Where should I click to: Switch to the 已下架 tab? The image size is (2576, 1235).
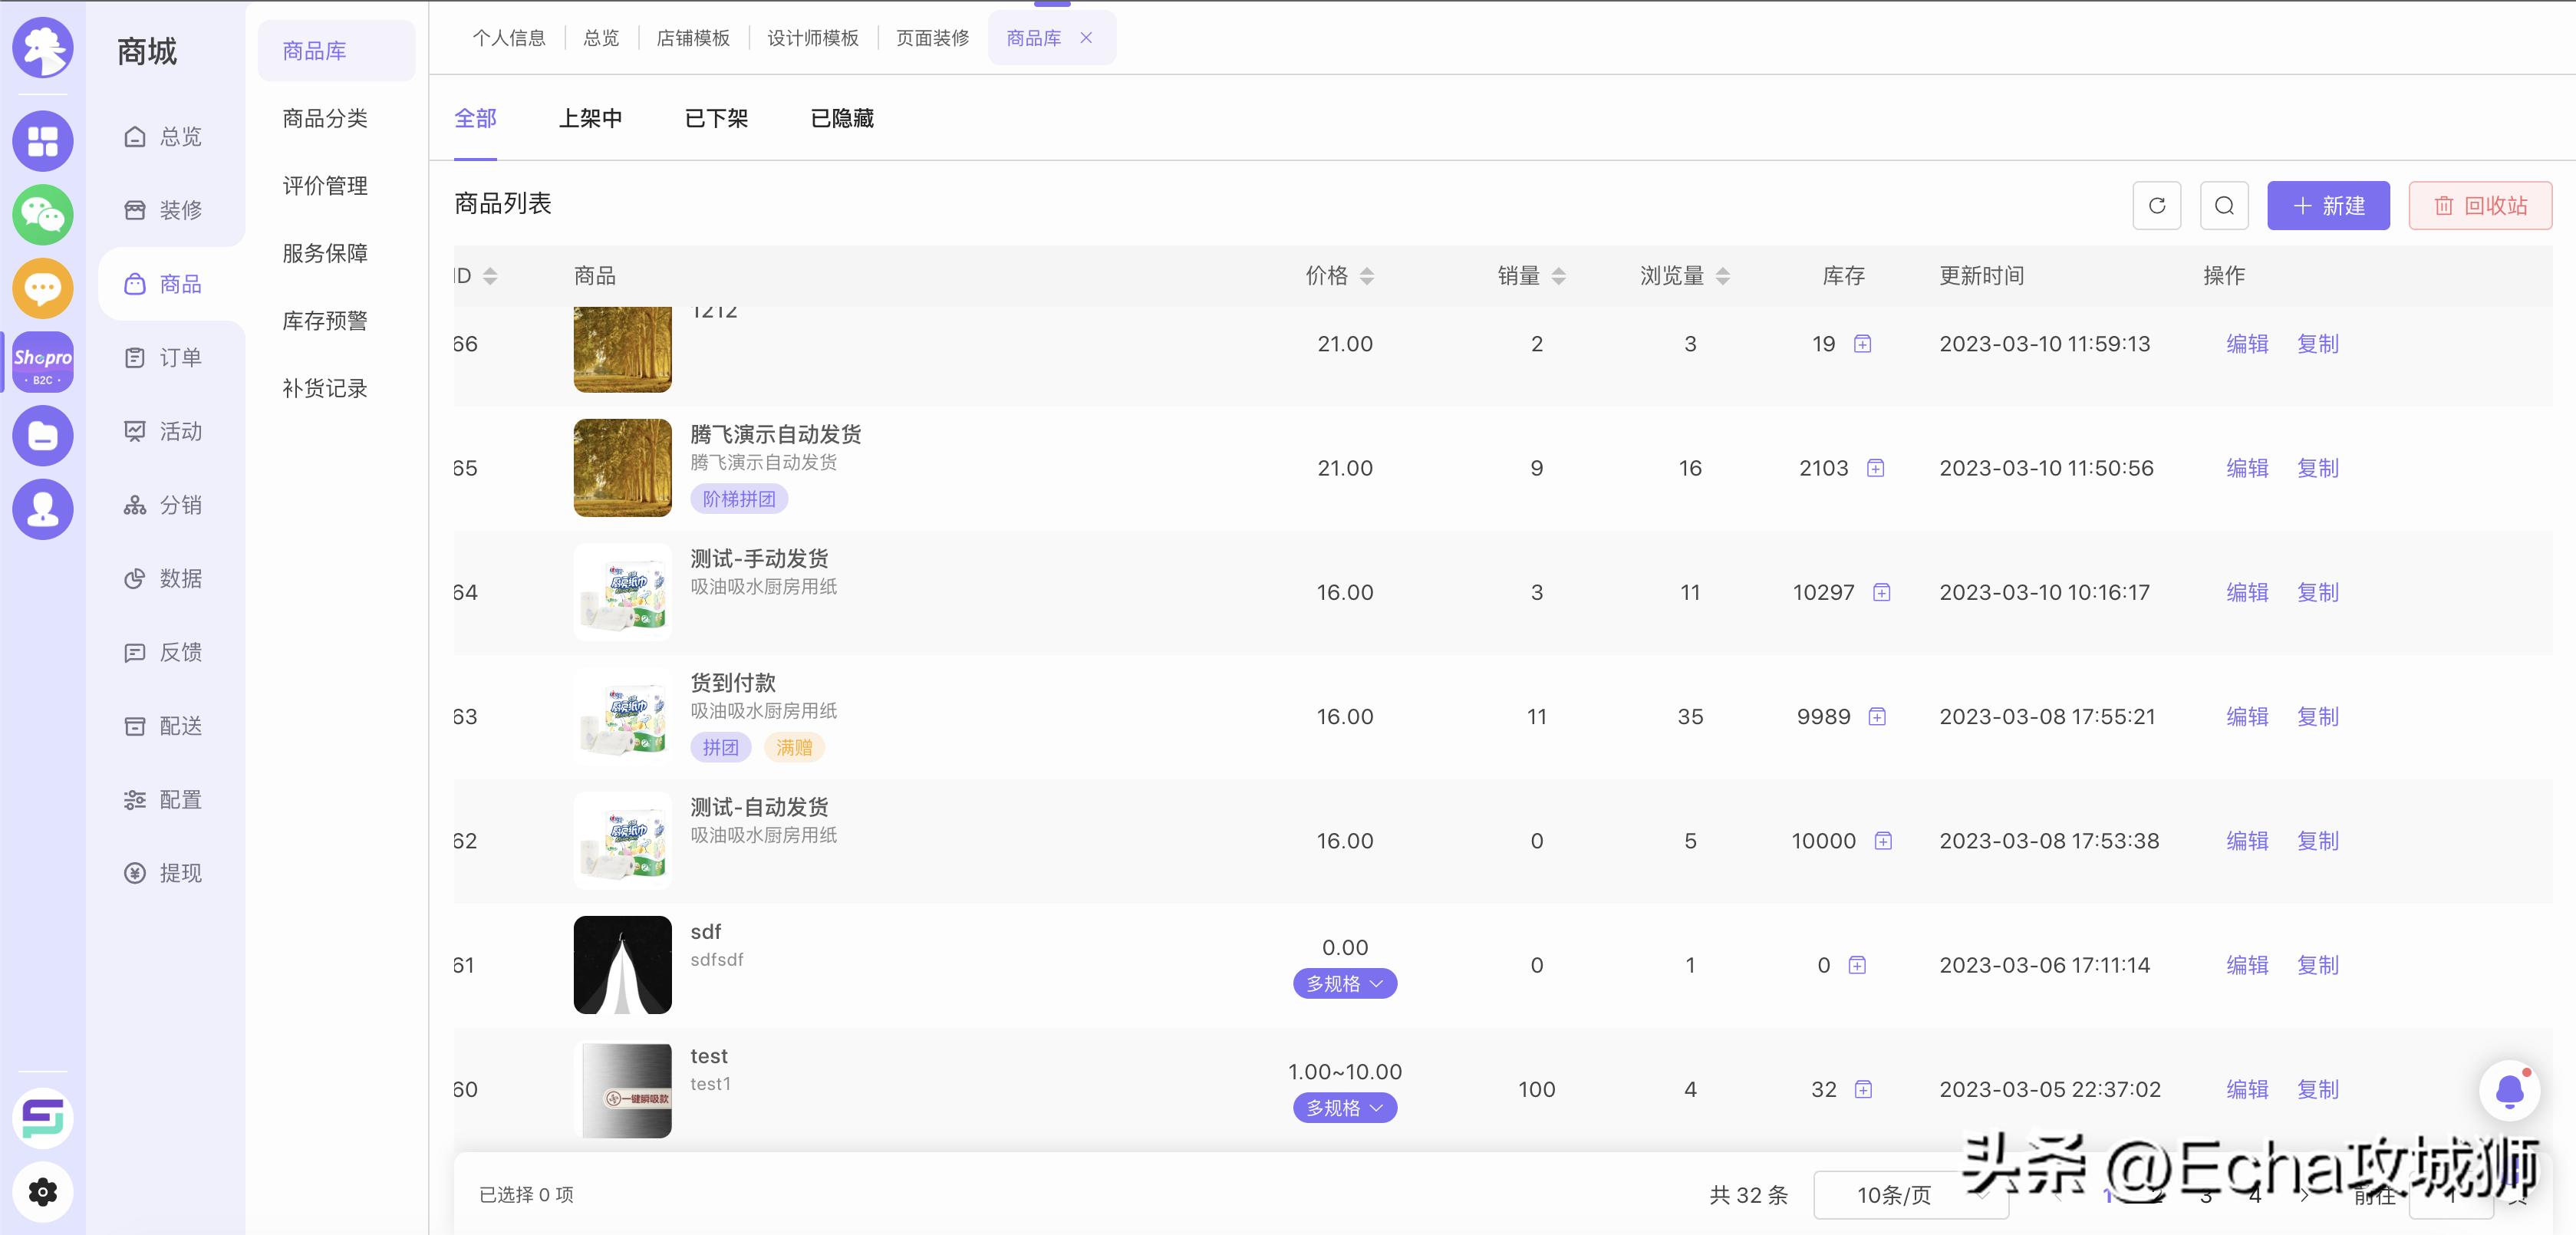(x=715, y=118)
